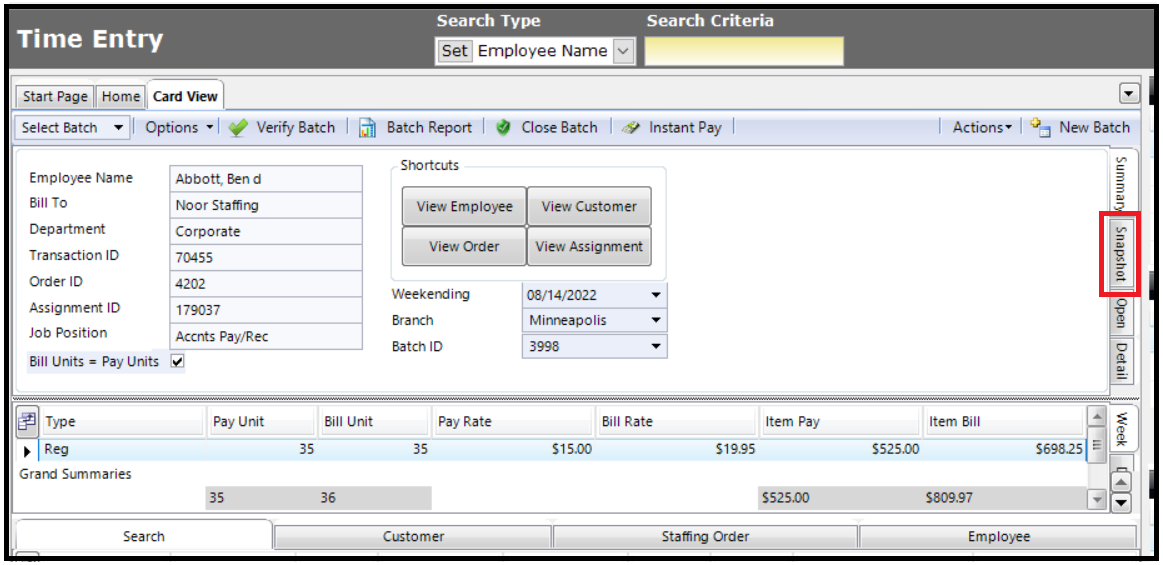Click the Bill Unit column header
This screenshot has height=565, width=1163.
pos(375,422)
